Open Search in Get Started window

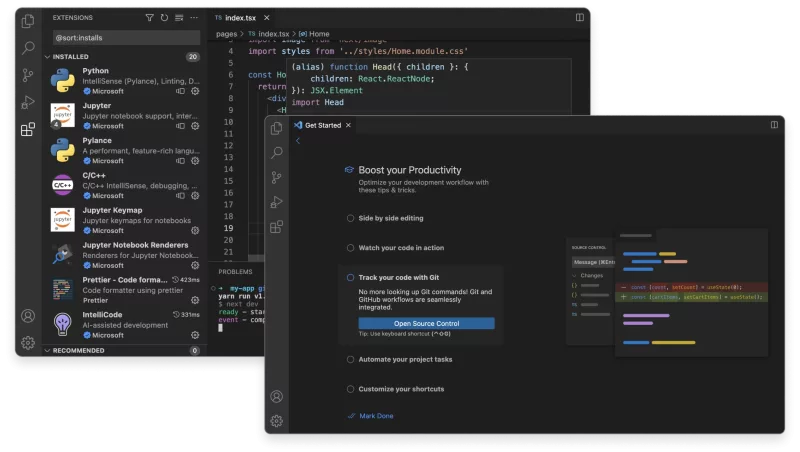pyautogui.click(x=277, y=153)
